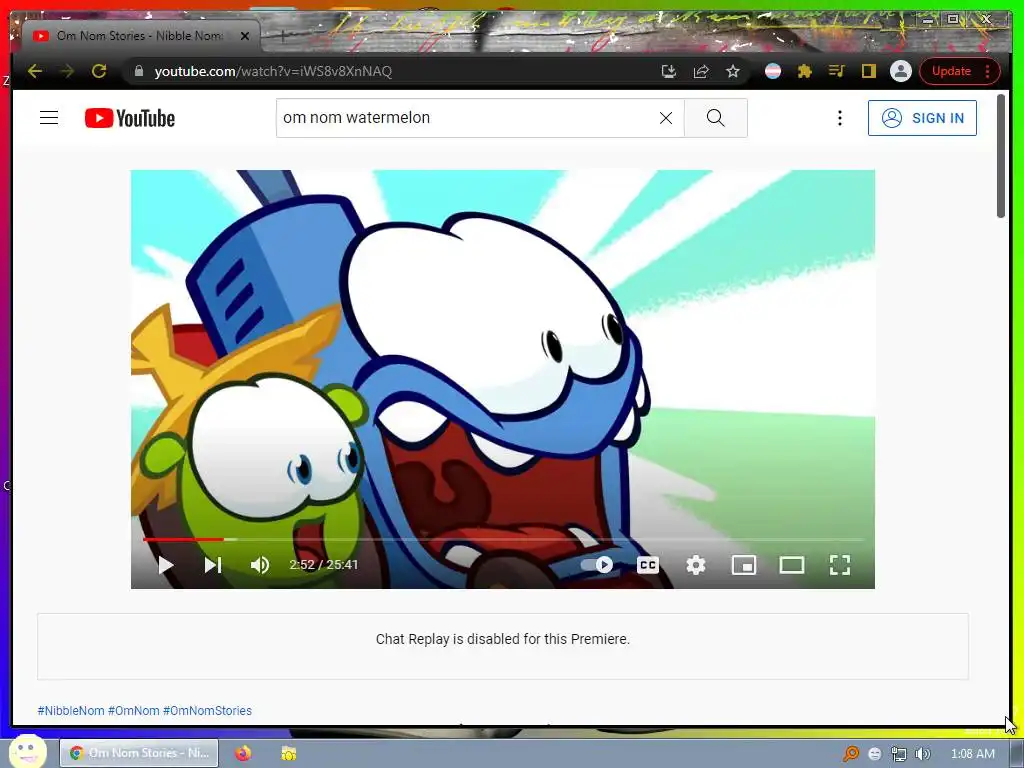
Task: Go back to the previous page
Action: [35, 71]
